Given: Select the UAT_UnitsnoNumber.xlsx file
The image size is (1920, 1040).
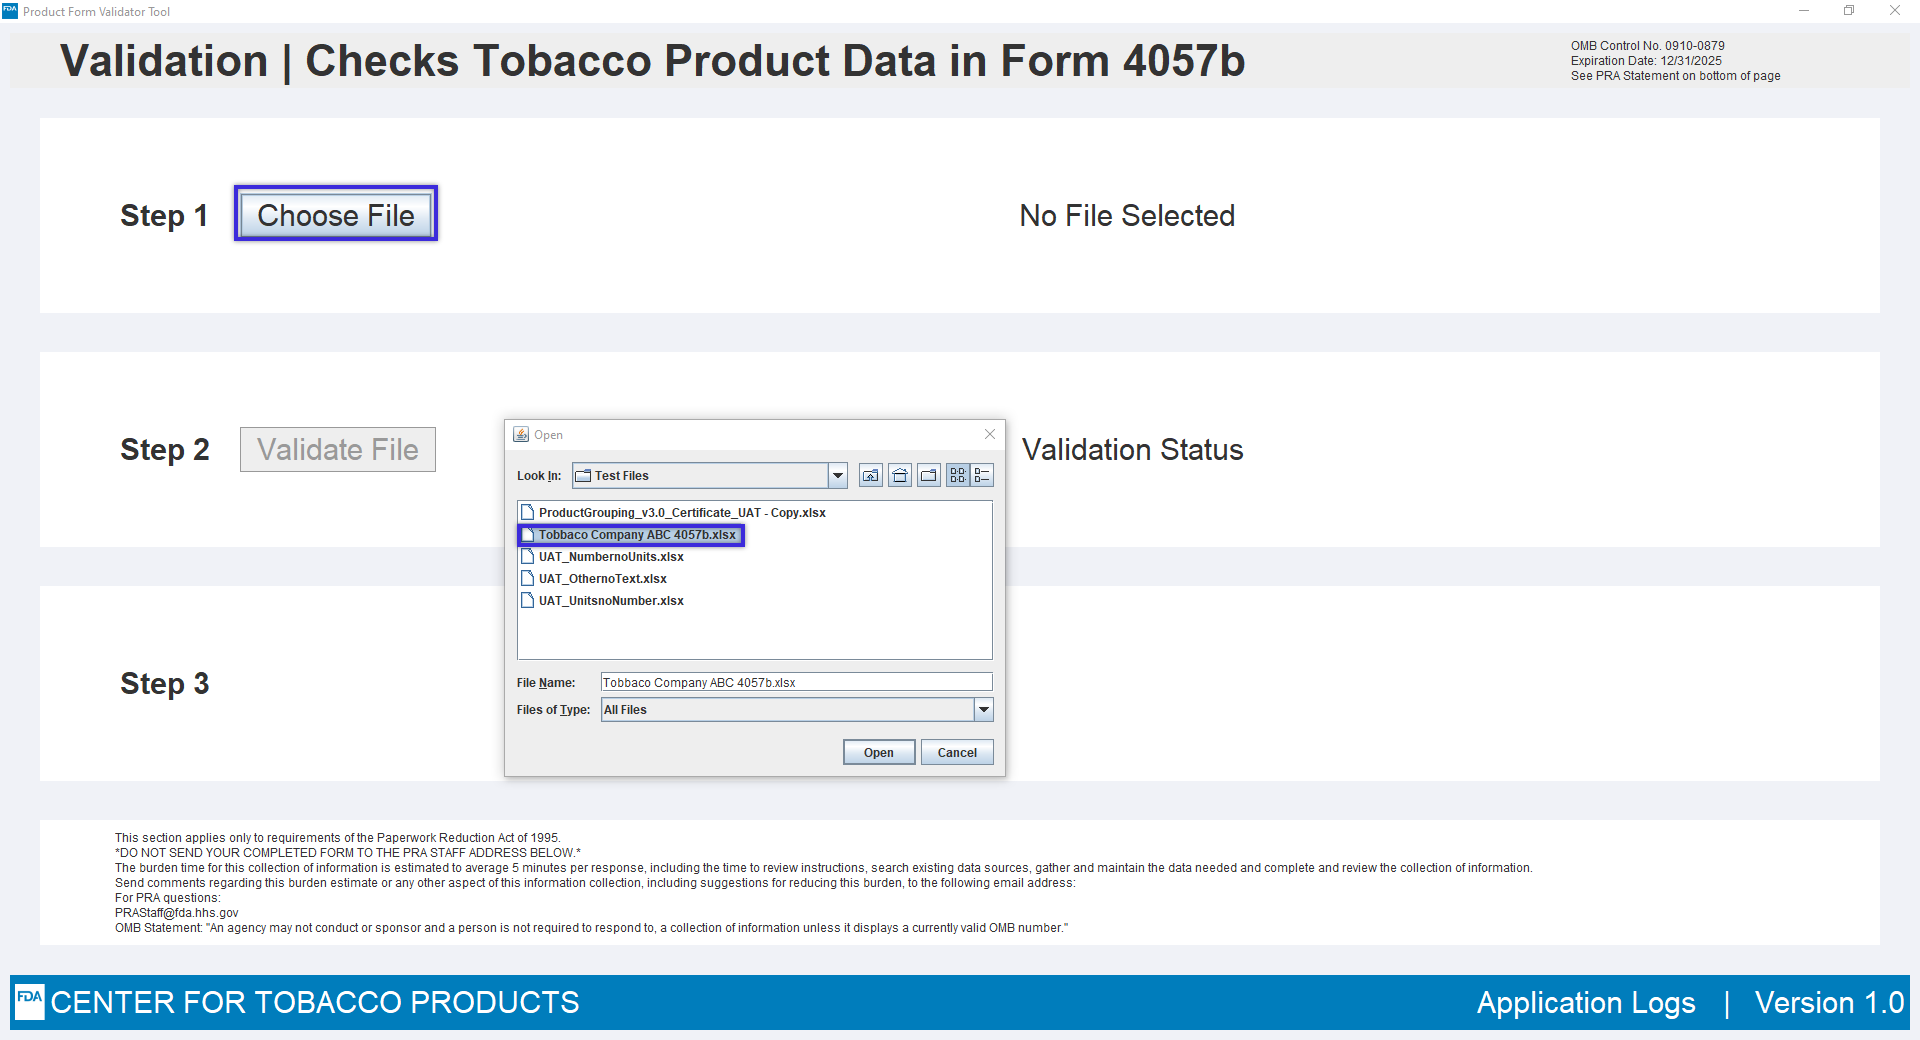Looking at the screenshot, I should (610, 601).
